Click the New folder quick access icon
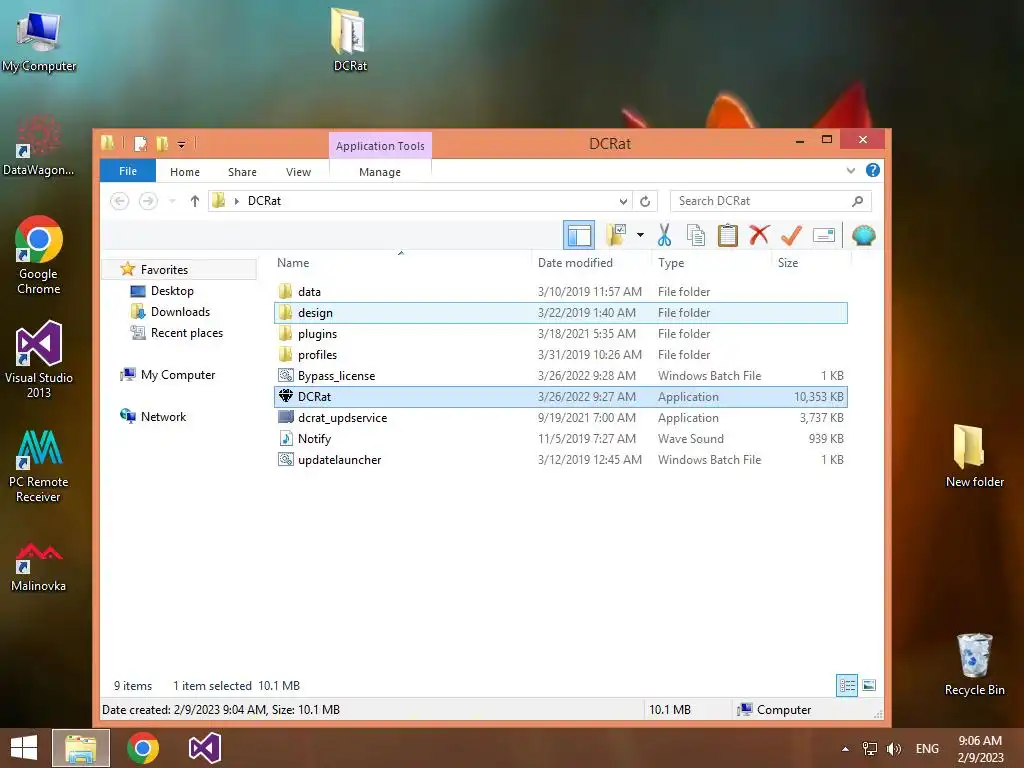 click(x=162, y=143)
